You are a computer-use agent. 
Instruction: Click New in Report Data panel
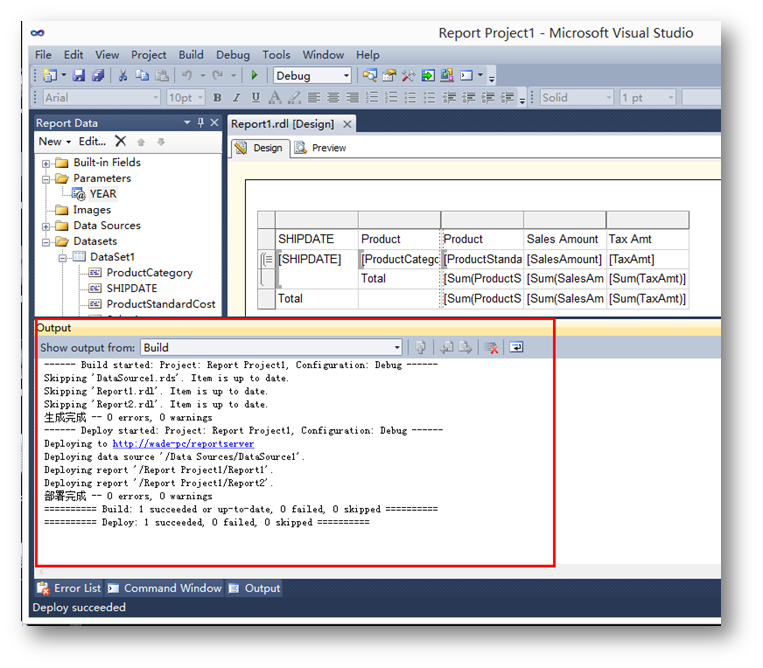pos(54,141)
